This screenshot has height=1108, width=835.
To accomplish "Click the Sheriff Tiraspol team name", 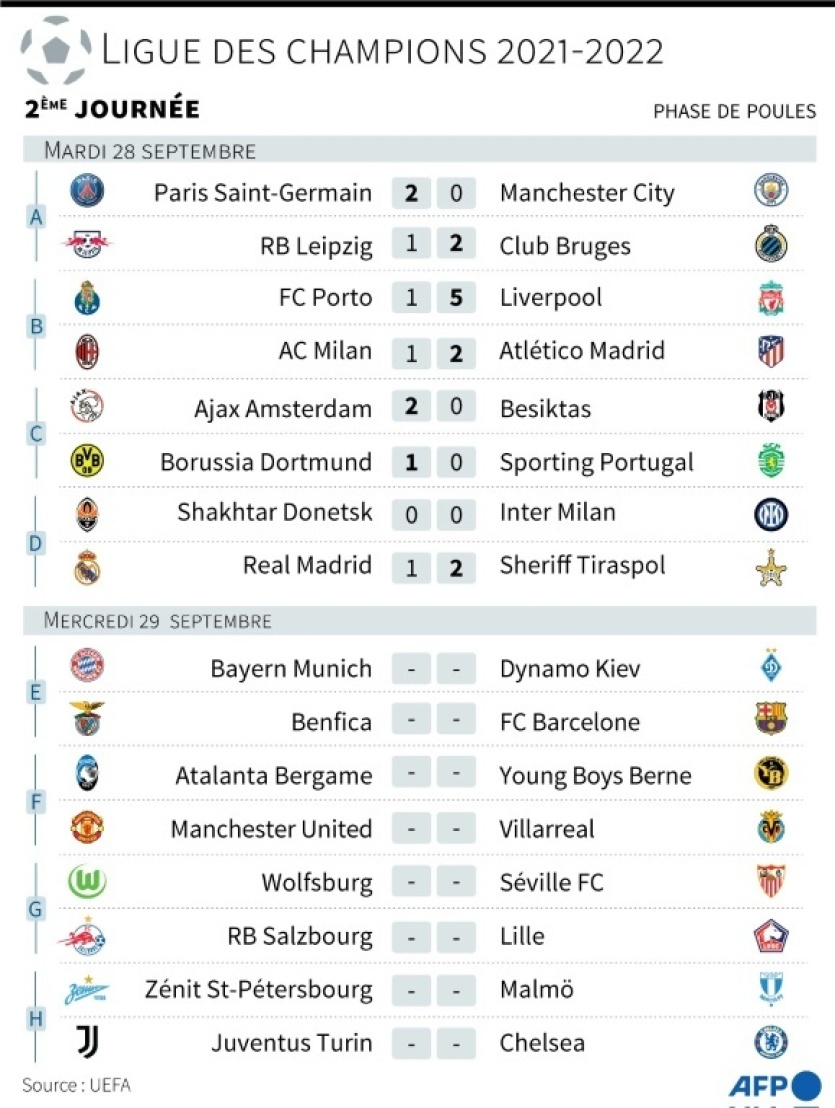I will (582, 565).
